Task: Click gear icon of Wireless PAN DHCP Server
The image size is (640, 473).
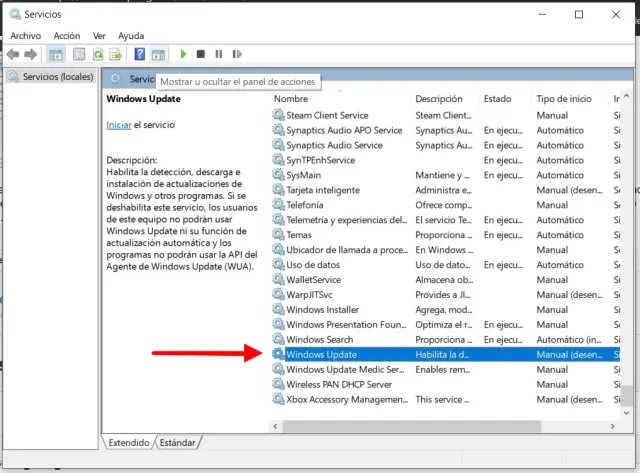Action: coord(278,384)
